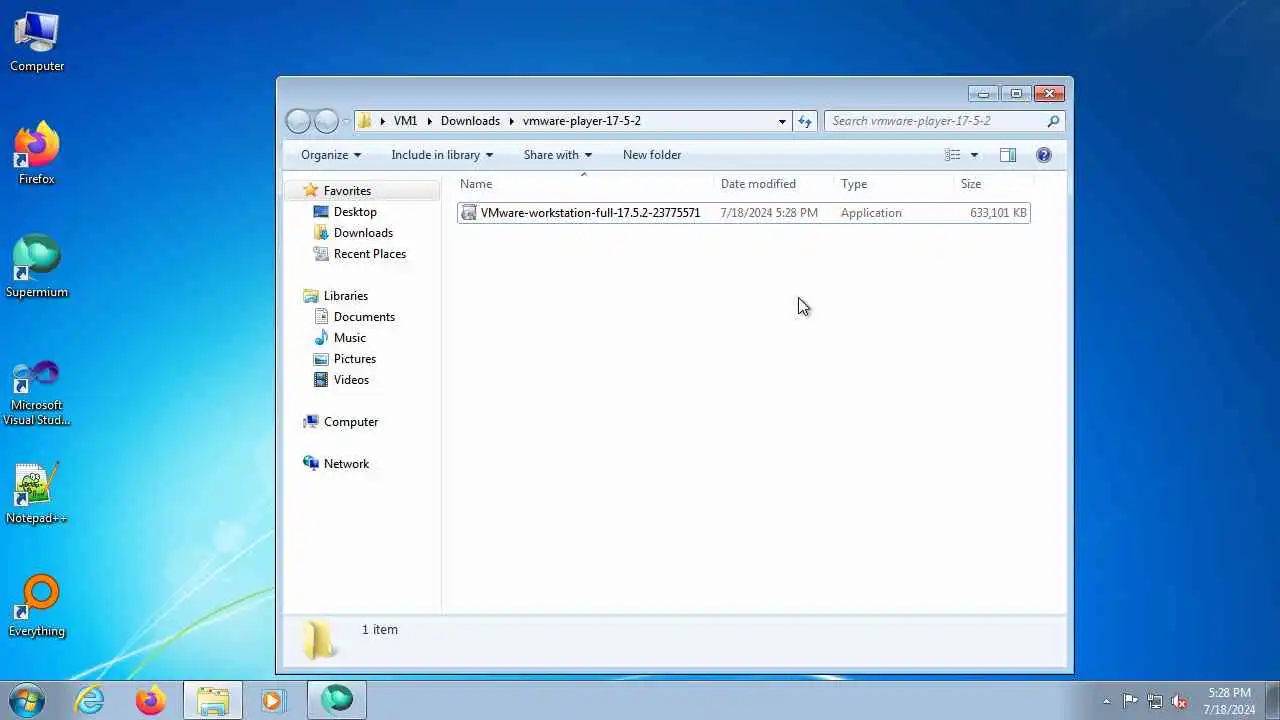Screen dimensions: 1280x720
Task: Expand the arrow after VM1 in breadcrumb
Action: (x=429, y=121)
